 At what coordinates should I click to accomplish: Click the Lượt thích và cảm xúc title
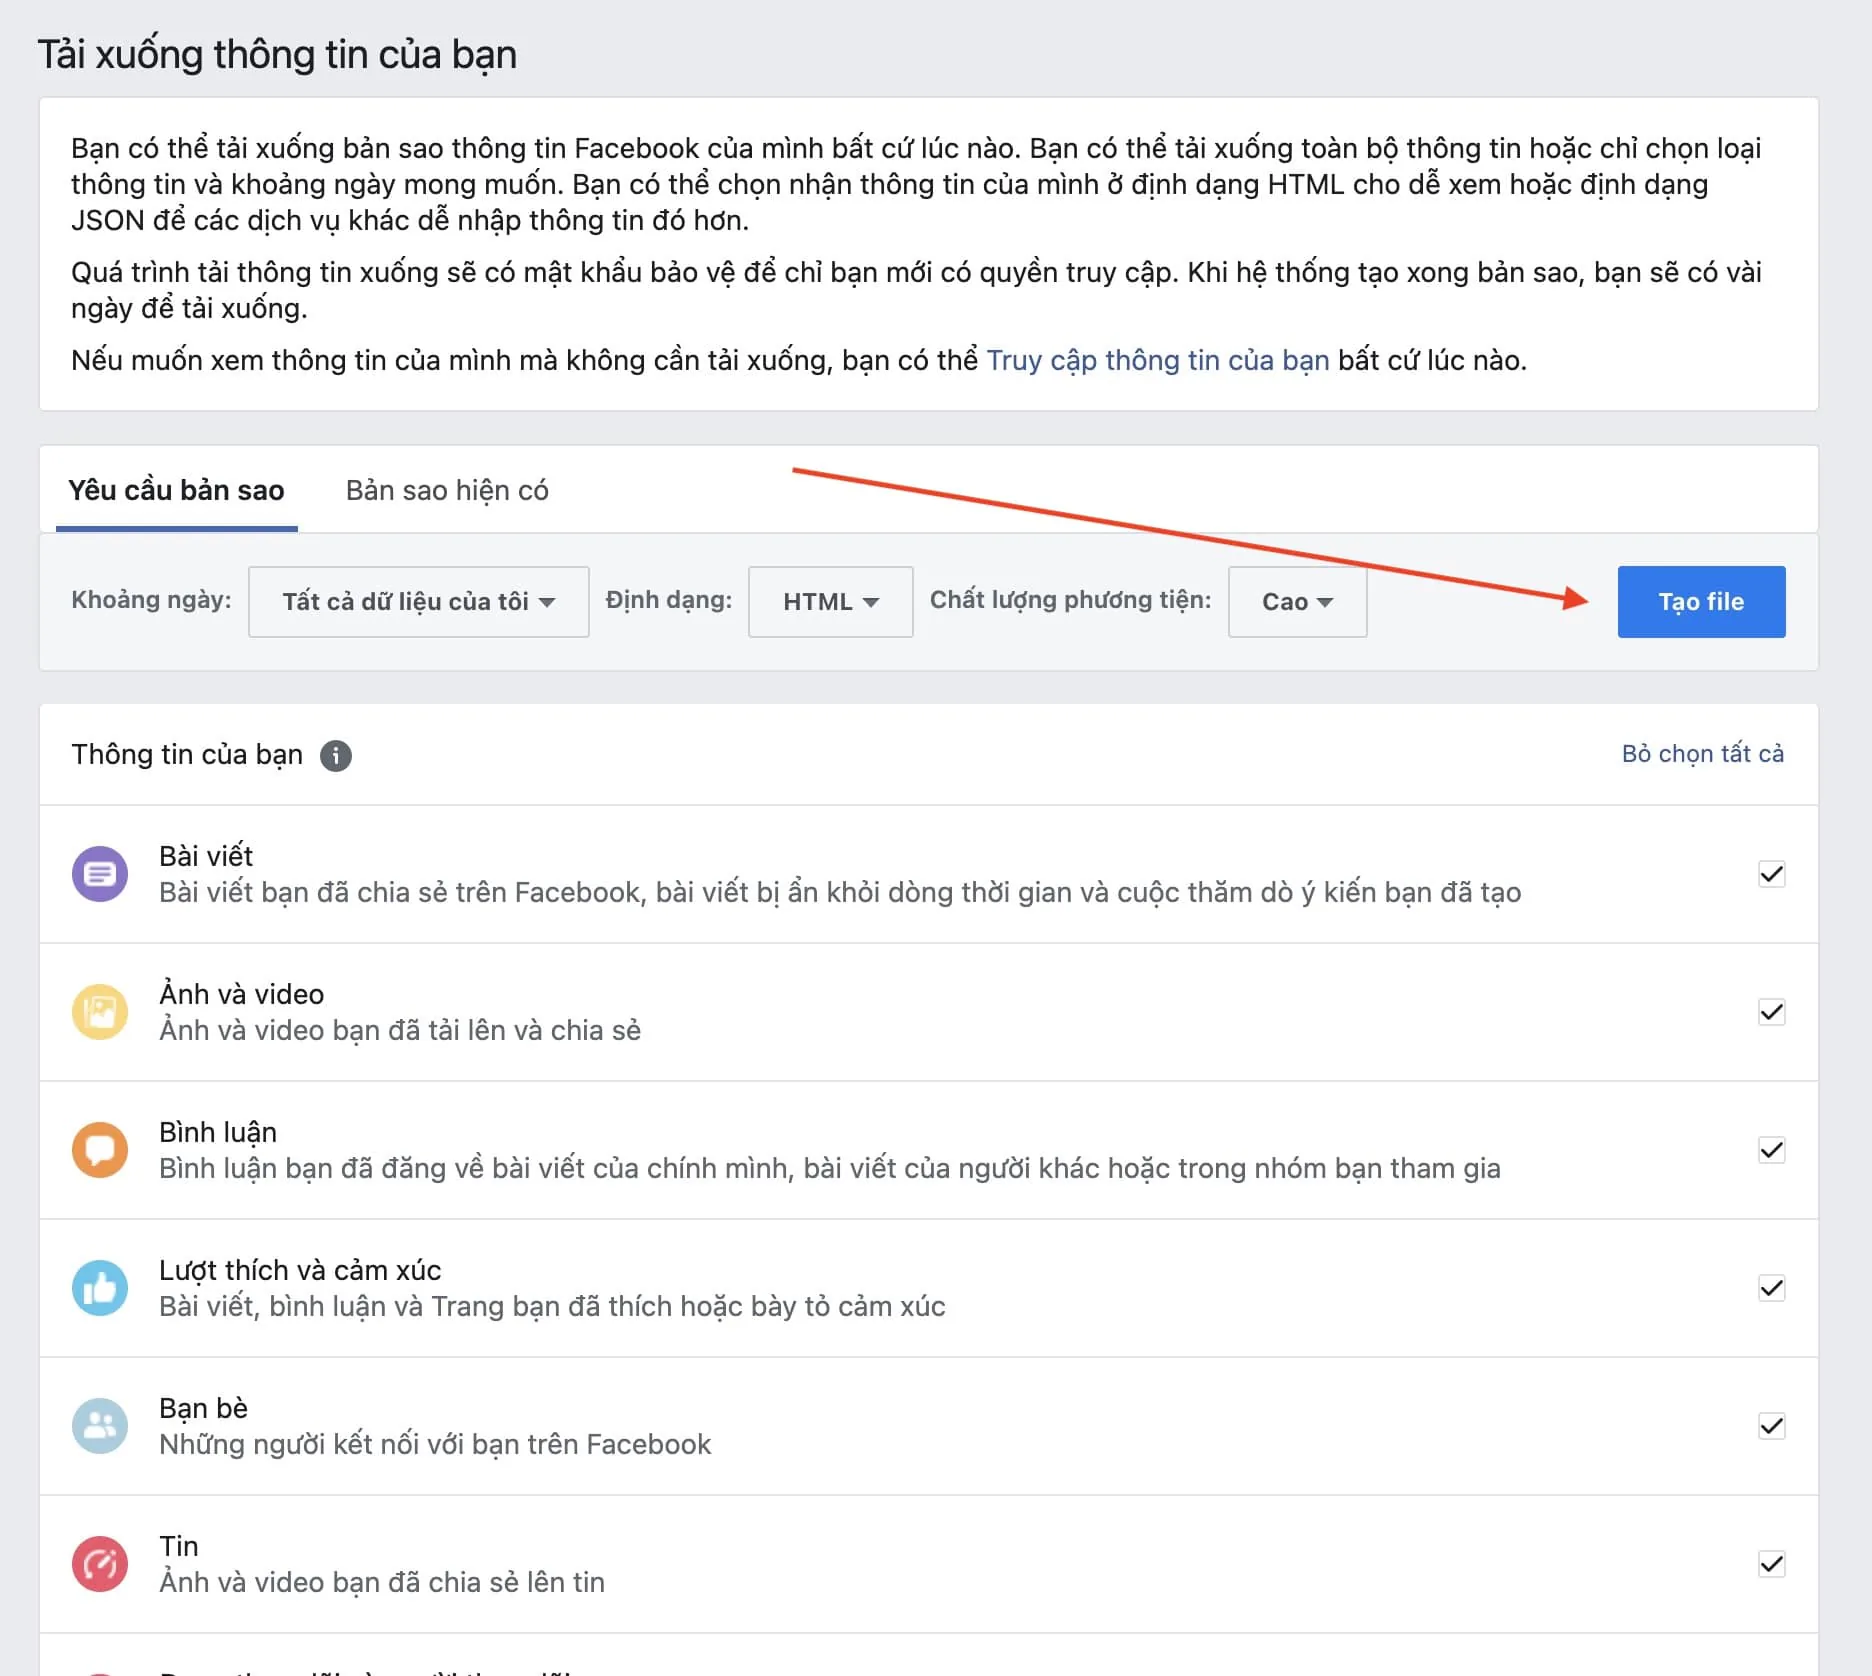[300, 1270]
